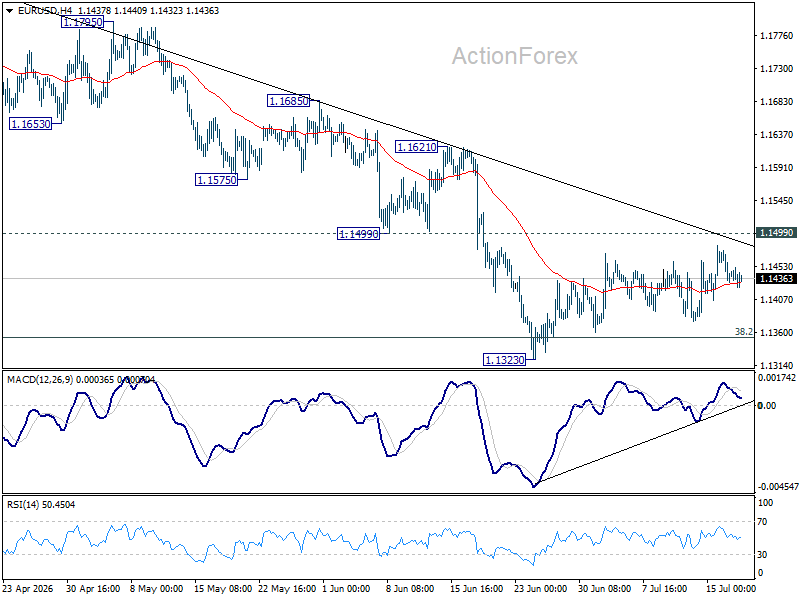Select the 1.13230 low price label

pos(504,360)
